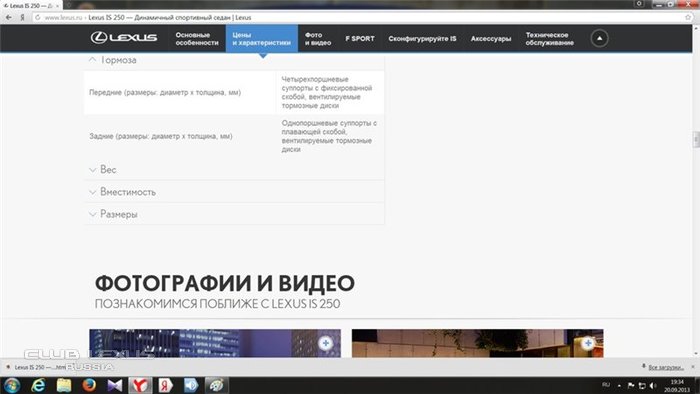
Task: Click the volume icon in system tray
Action: (x=653, y=386)
